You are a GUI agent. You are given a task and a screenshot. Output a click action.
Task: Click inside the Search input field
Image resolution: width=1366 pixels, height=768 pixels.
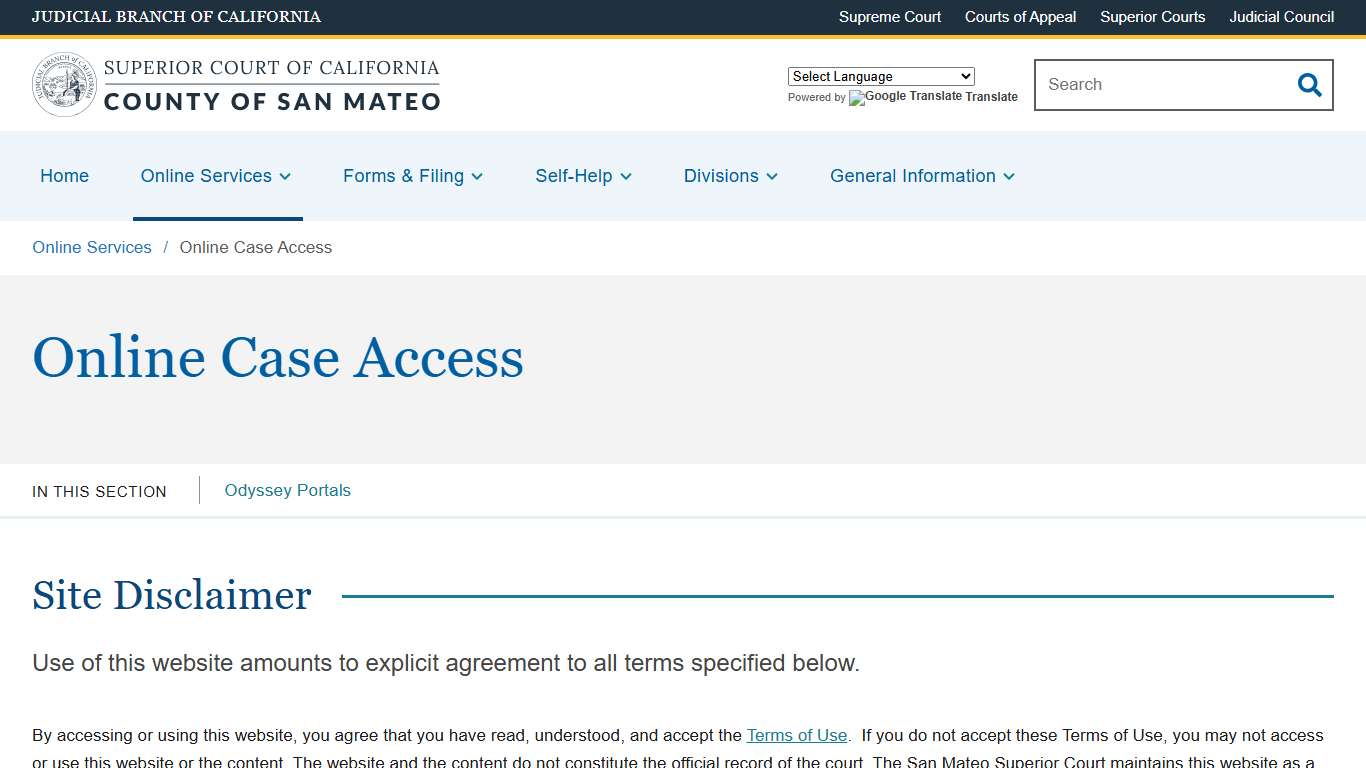(x=1150, y=85)
